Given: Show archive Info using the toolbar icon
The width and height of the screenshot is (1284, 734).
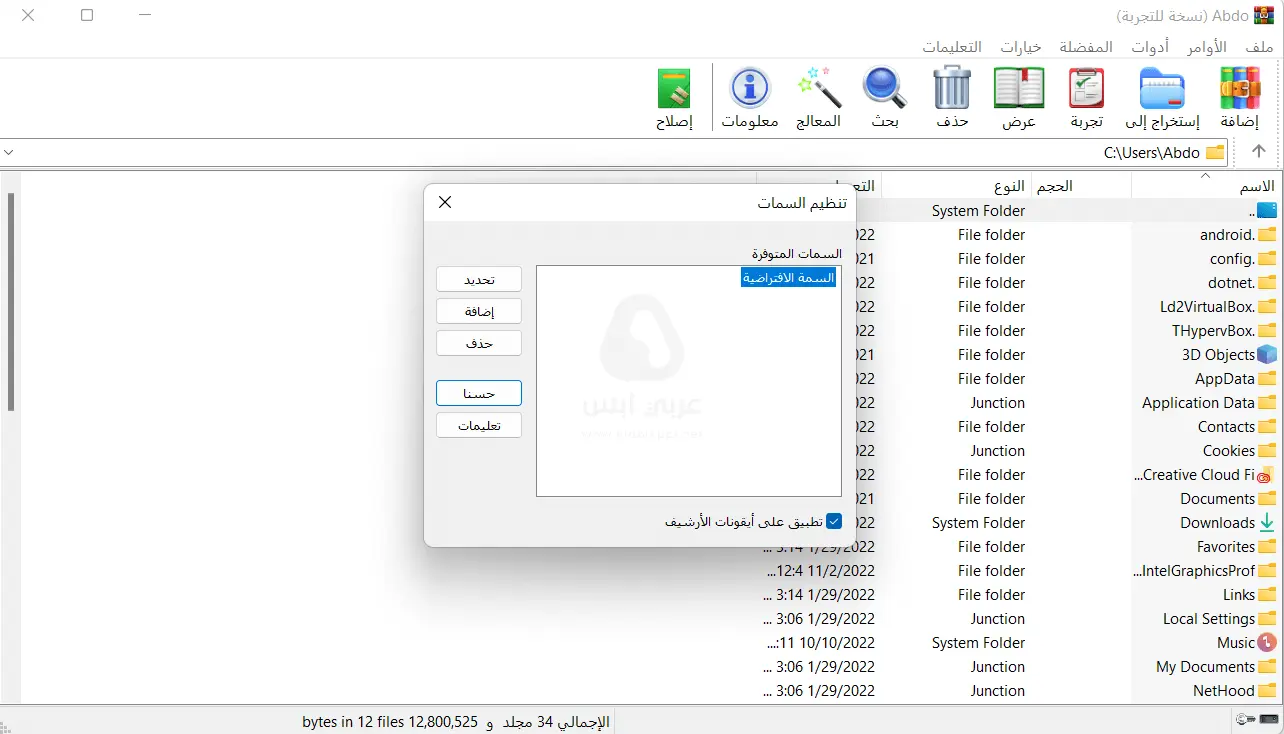Looking at the screenshot, I should pos(749,95).
